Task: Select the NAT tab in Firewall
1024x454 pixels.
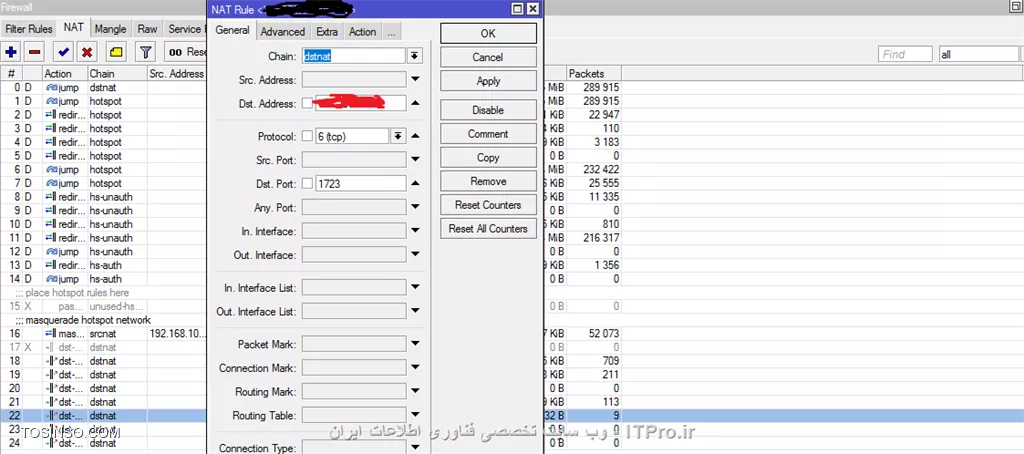Action: [73, 27]
